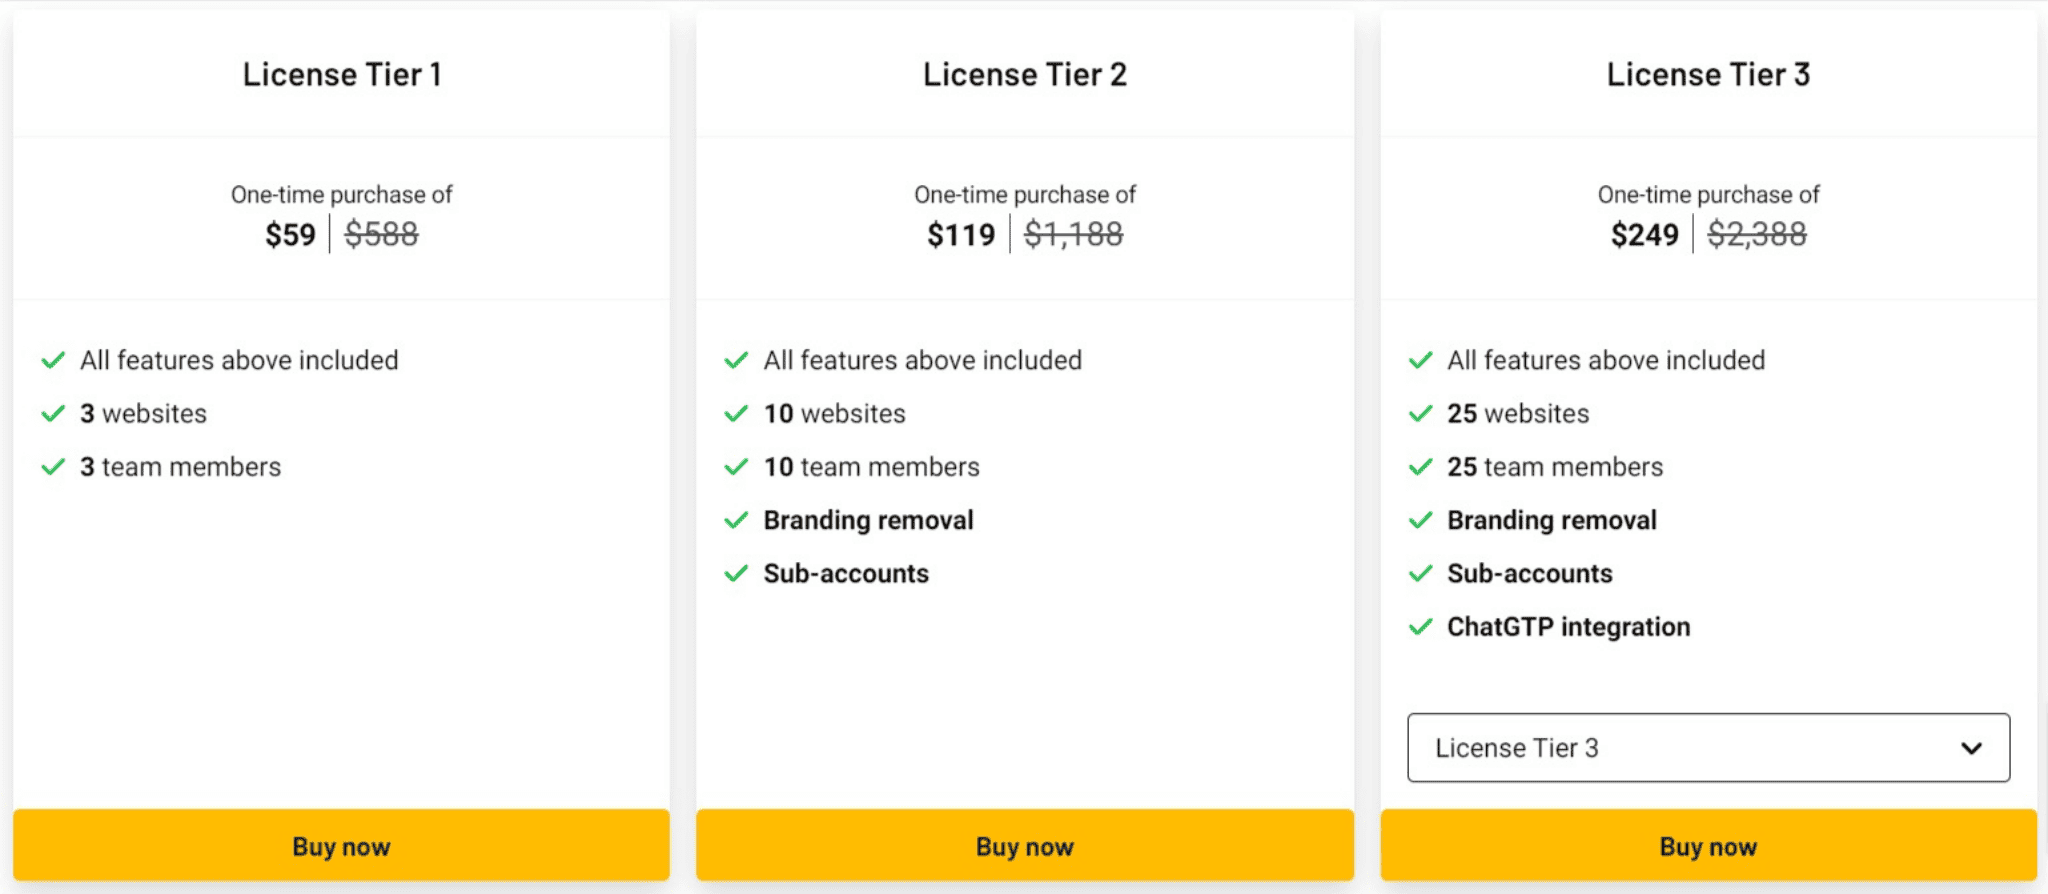The width and height of the screenshot is (2048, 894).
Task: Click checkmark next to ChatGTP integration
Action: tap(1420, 627)
